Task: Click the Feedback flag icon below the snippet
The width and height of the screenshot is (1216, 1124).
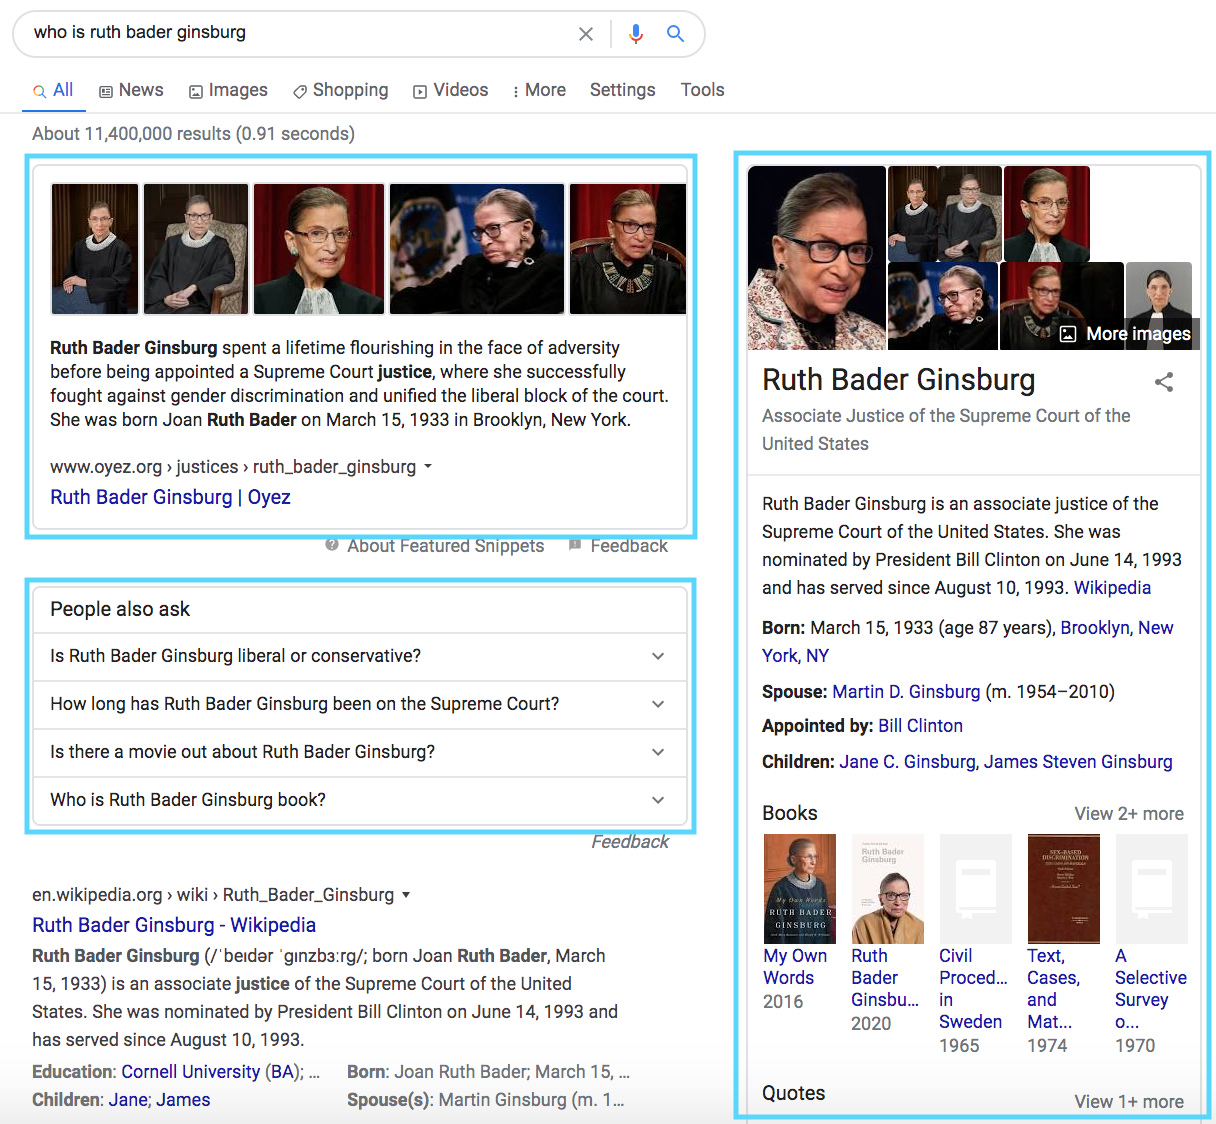Action: click(575, 545)
